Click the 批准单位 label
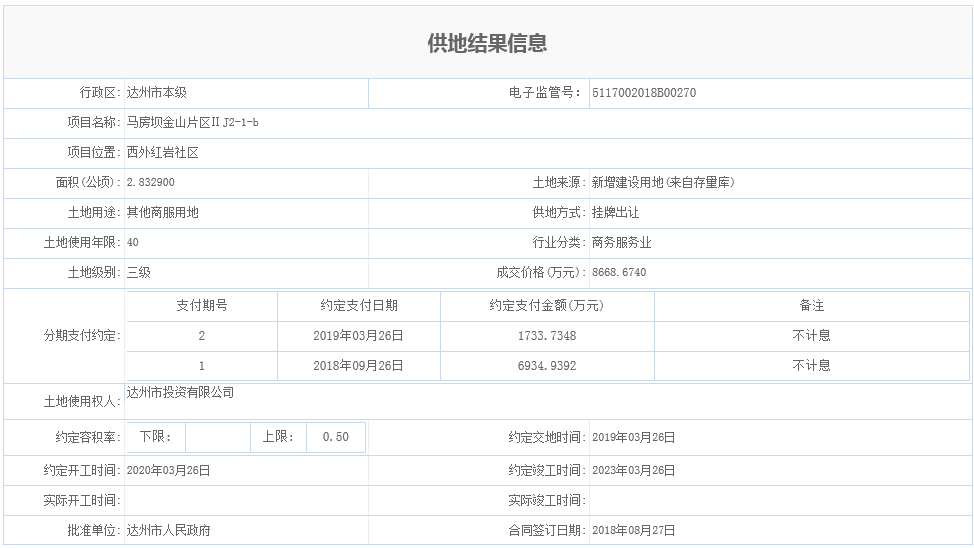The width and height of the screenshot is (974, 548). click(94, 530)
